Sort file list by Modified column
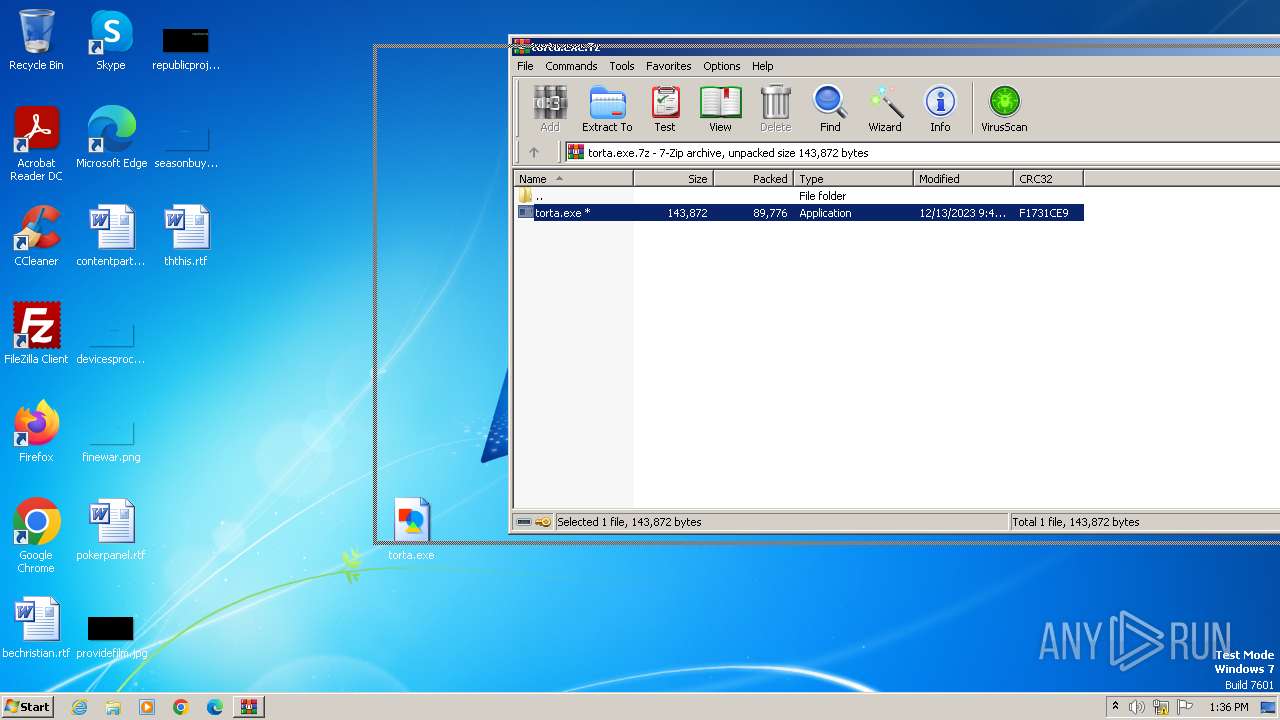The height and width of the screenshot is (720, 1280). click(x=963, y=179)
